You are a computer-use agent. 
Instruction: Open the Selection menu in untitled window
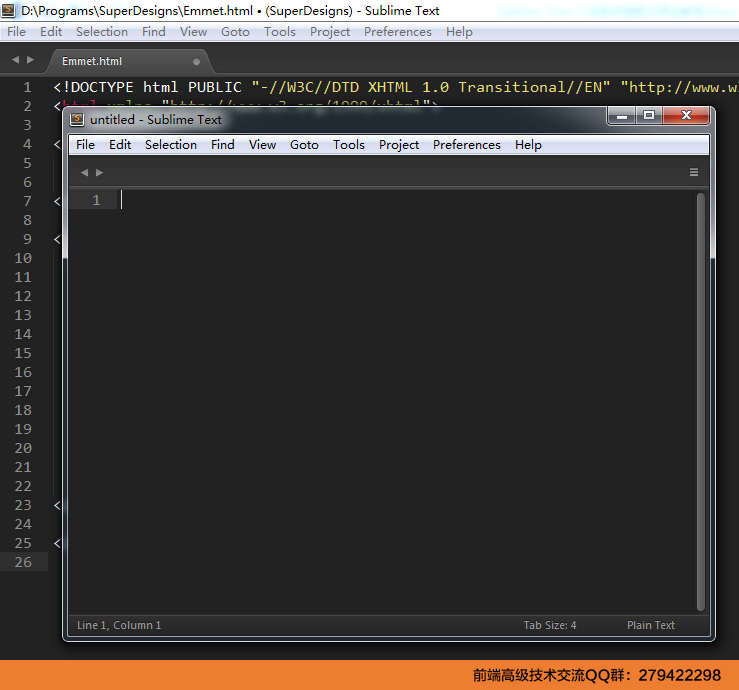171,145
